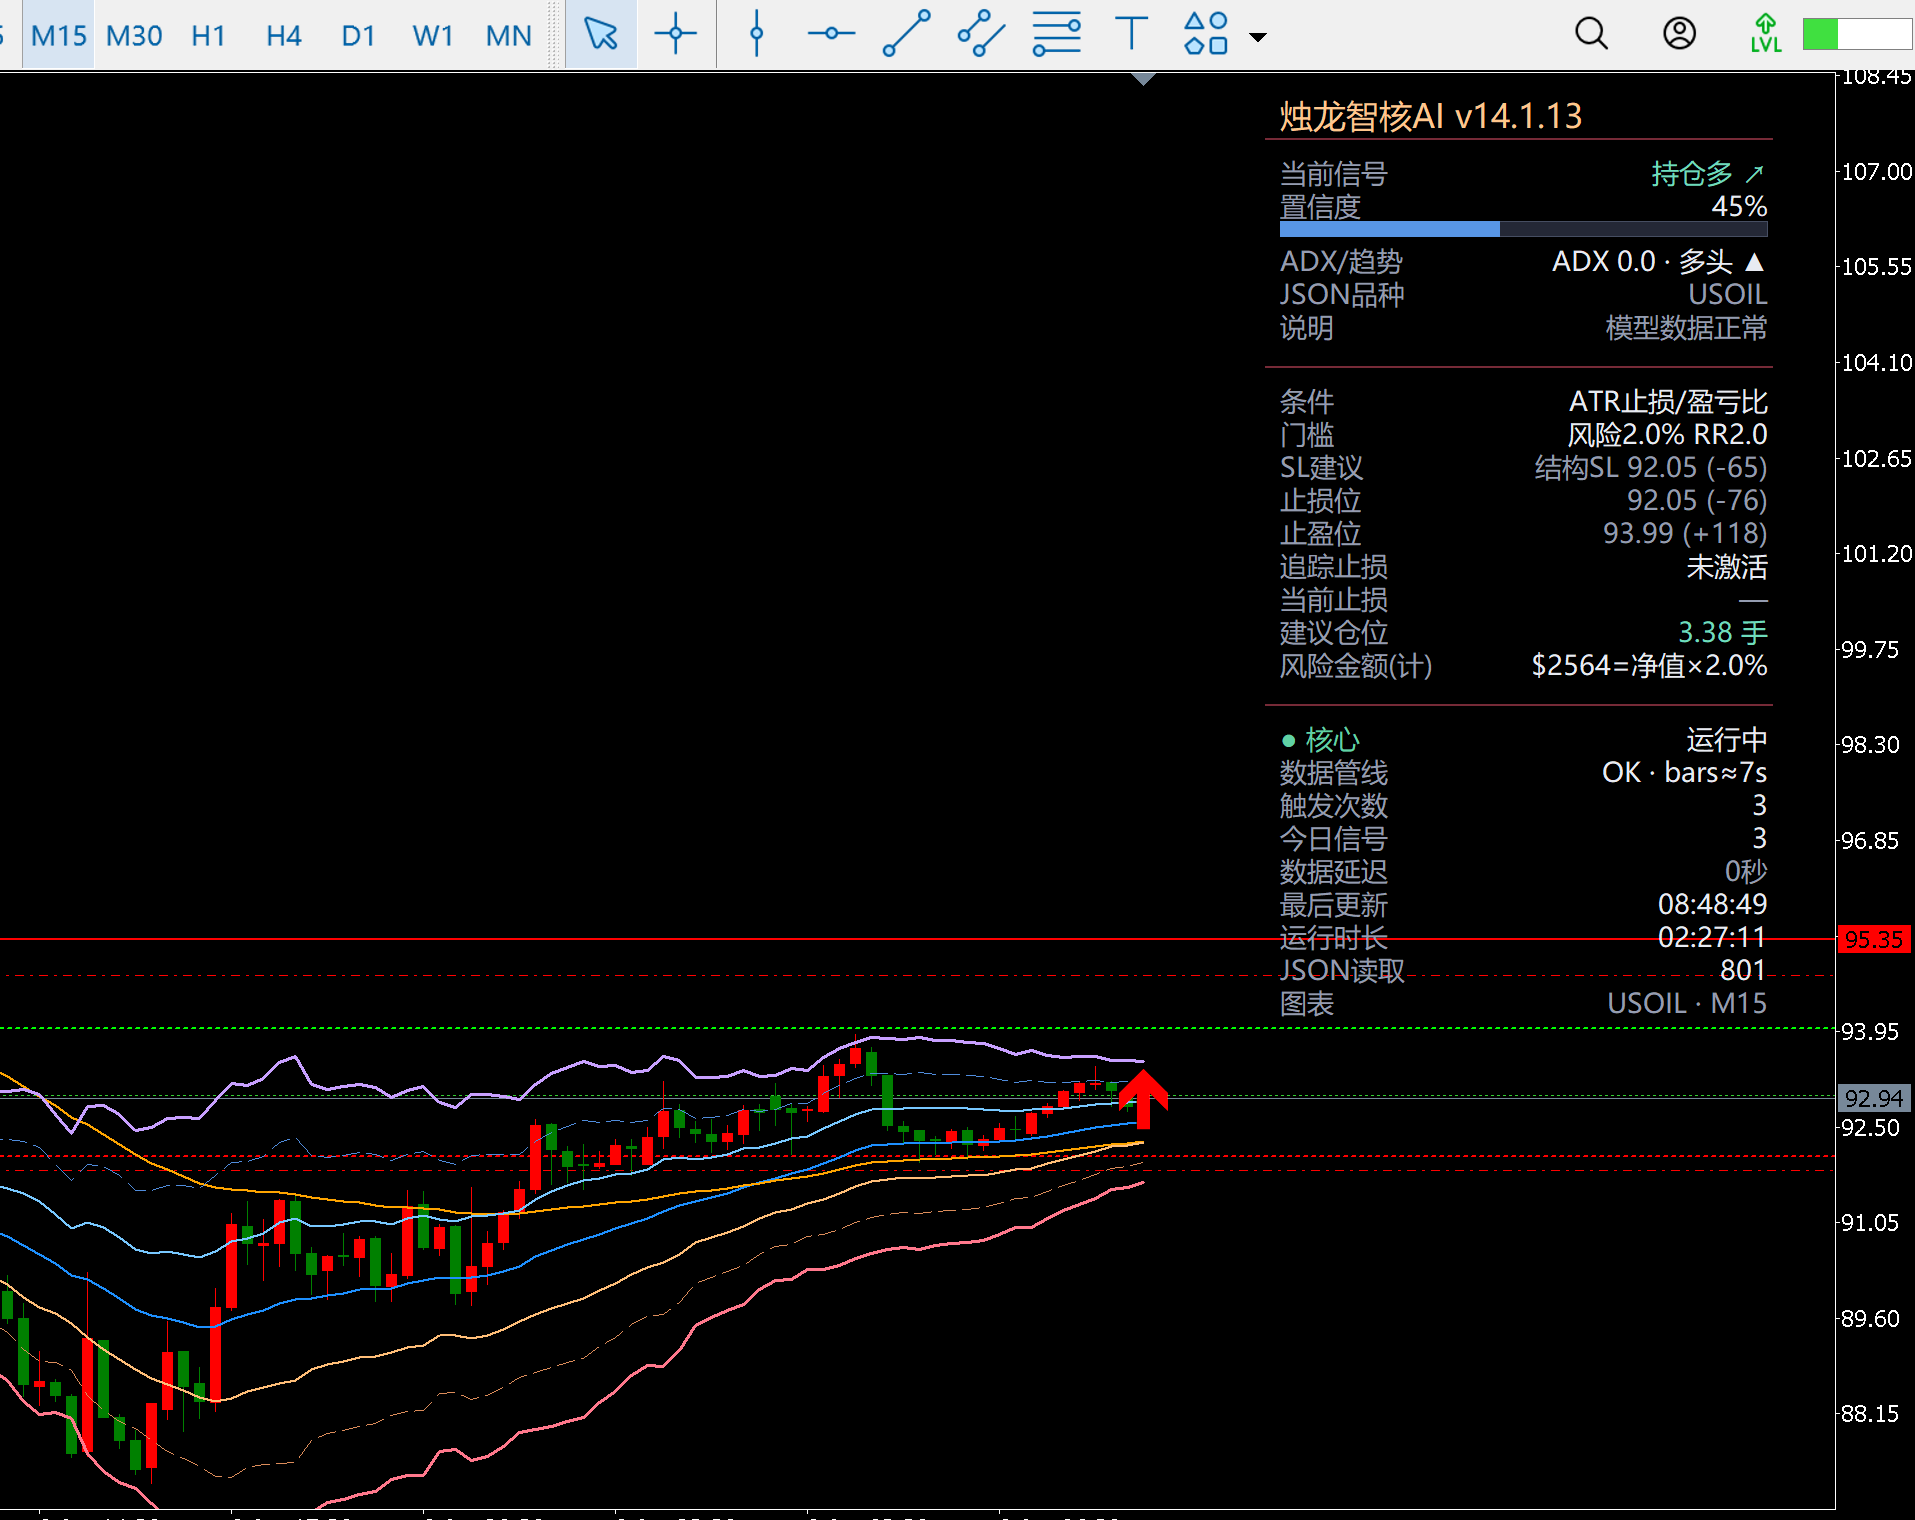Click the ATR止损/盈亏比 condition value
This screenshot has height=1520, width=1915.
(1668, 402)
